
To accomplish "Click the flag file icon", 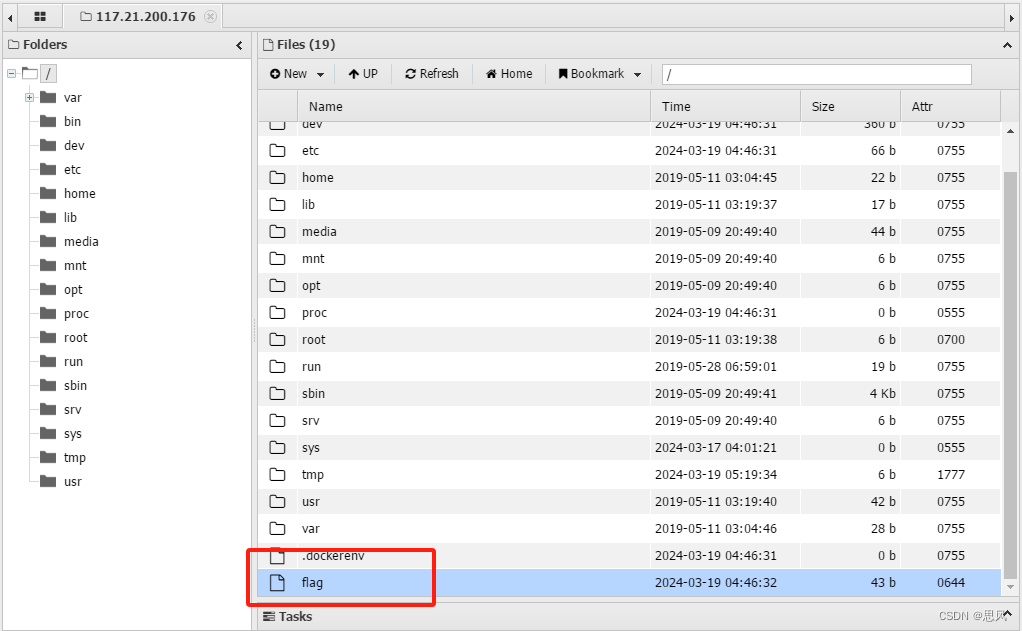I will [277, 583].
